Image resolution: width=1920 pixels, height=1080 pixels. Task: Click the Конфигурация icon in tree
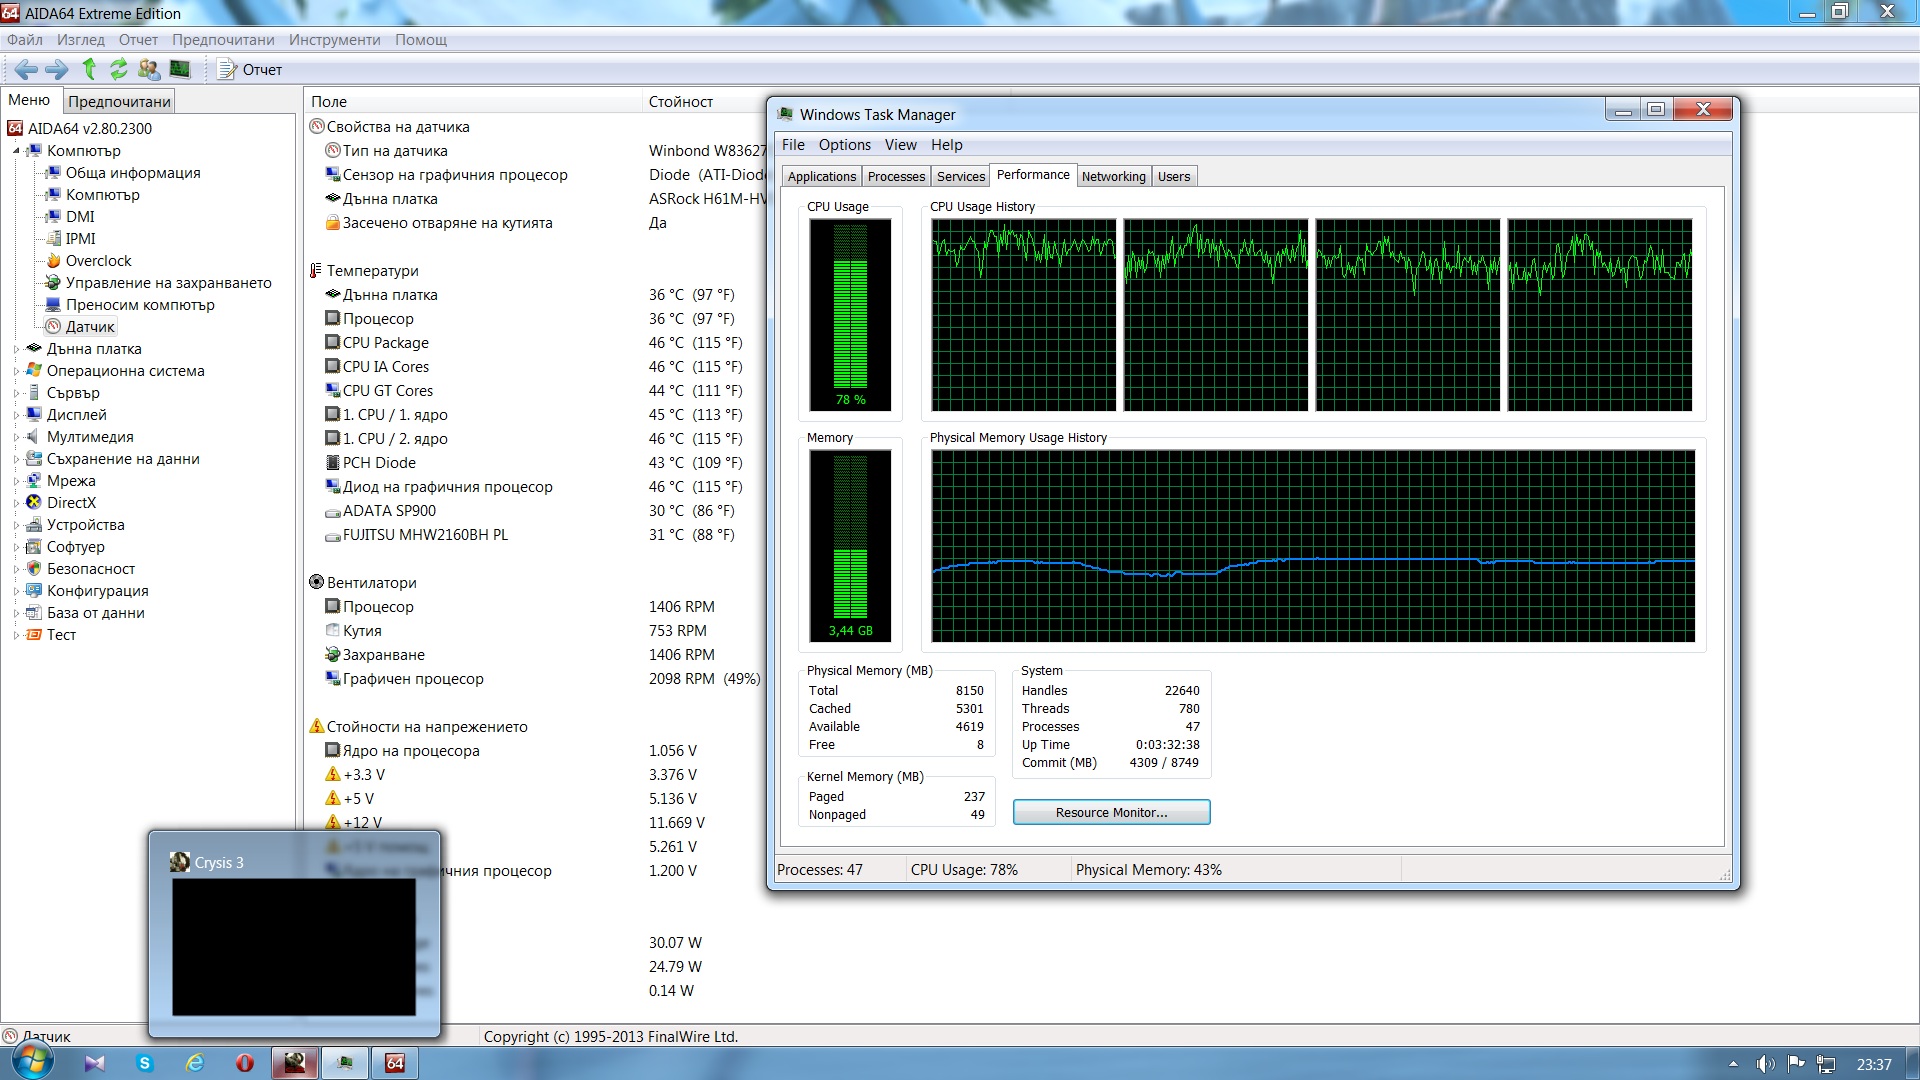point(34,591)
